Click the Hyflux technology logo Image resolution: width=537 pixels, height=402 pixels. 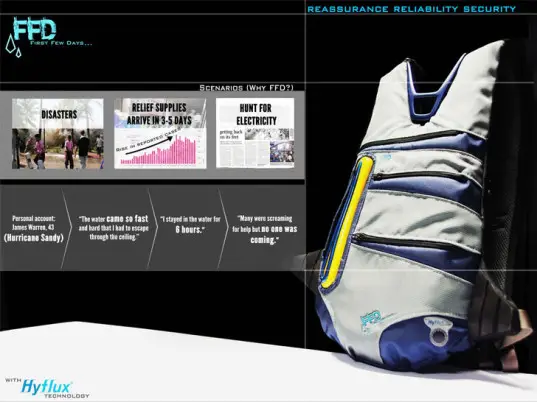click(47, 388)
